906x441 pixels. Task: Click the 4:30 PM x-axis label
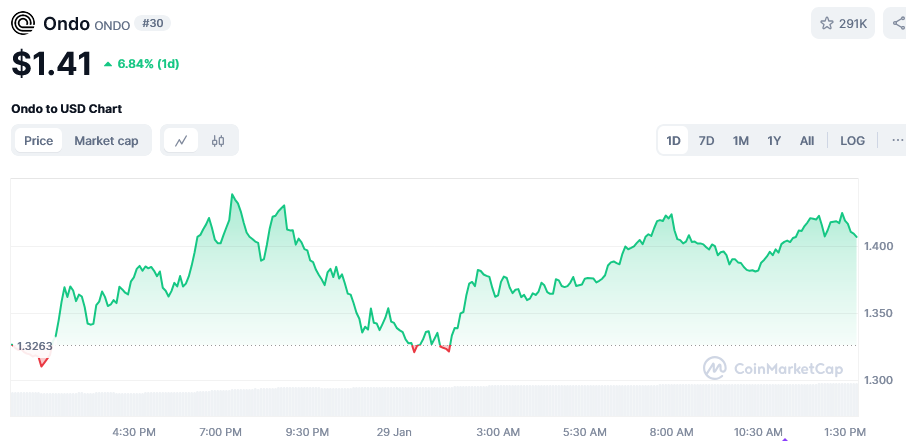pyautogui.click(x=134, y=432)
